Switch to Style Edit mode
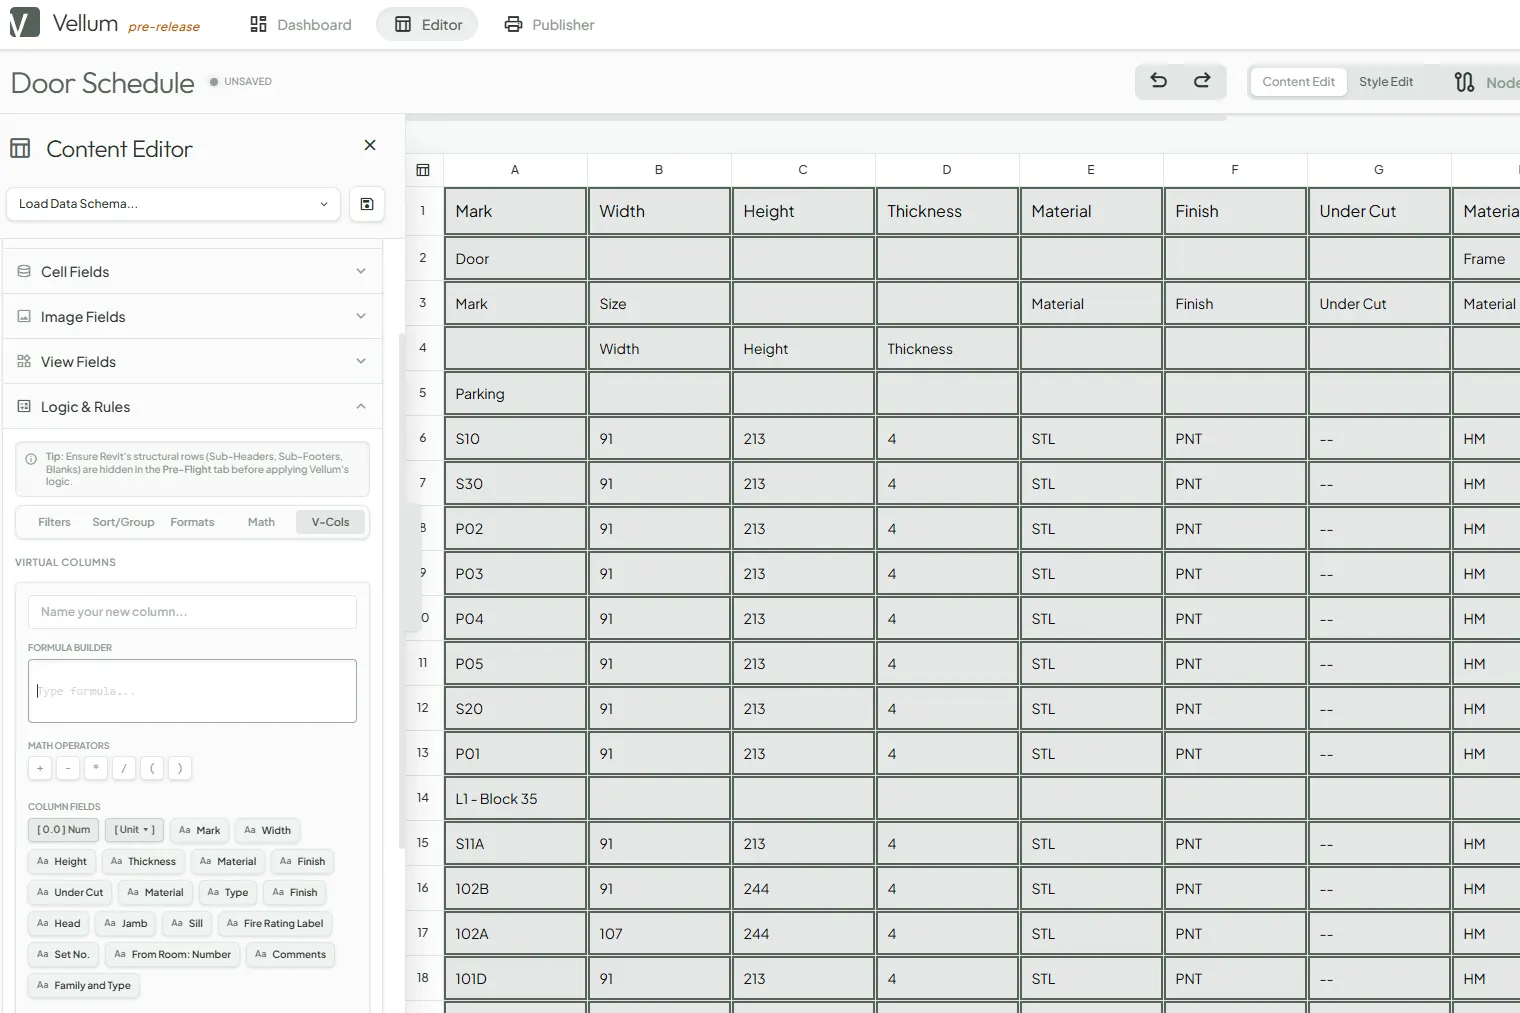Screen dimensions: 1520x1013 click(x=1385, y=82)
